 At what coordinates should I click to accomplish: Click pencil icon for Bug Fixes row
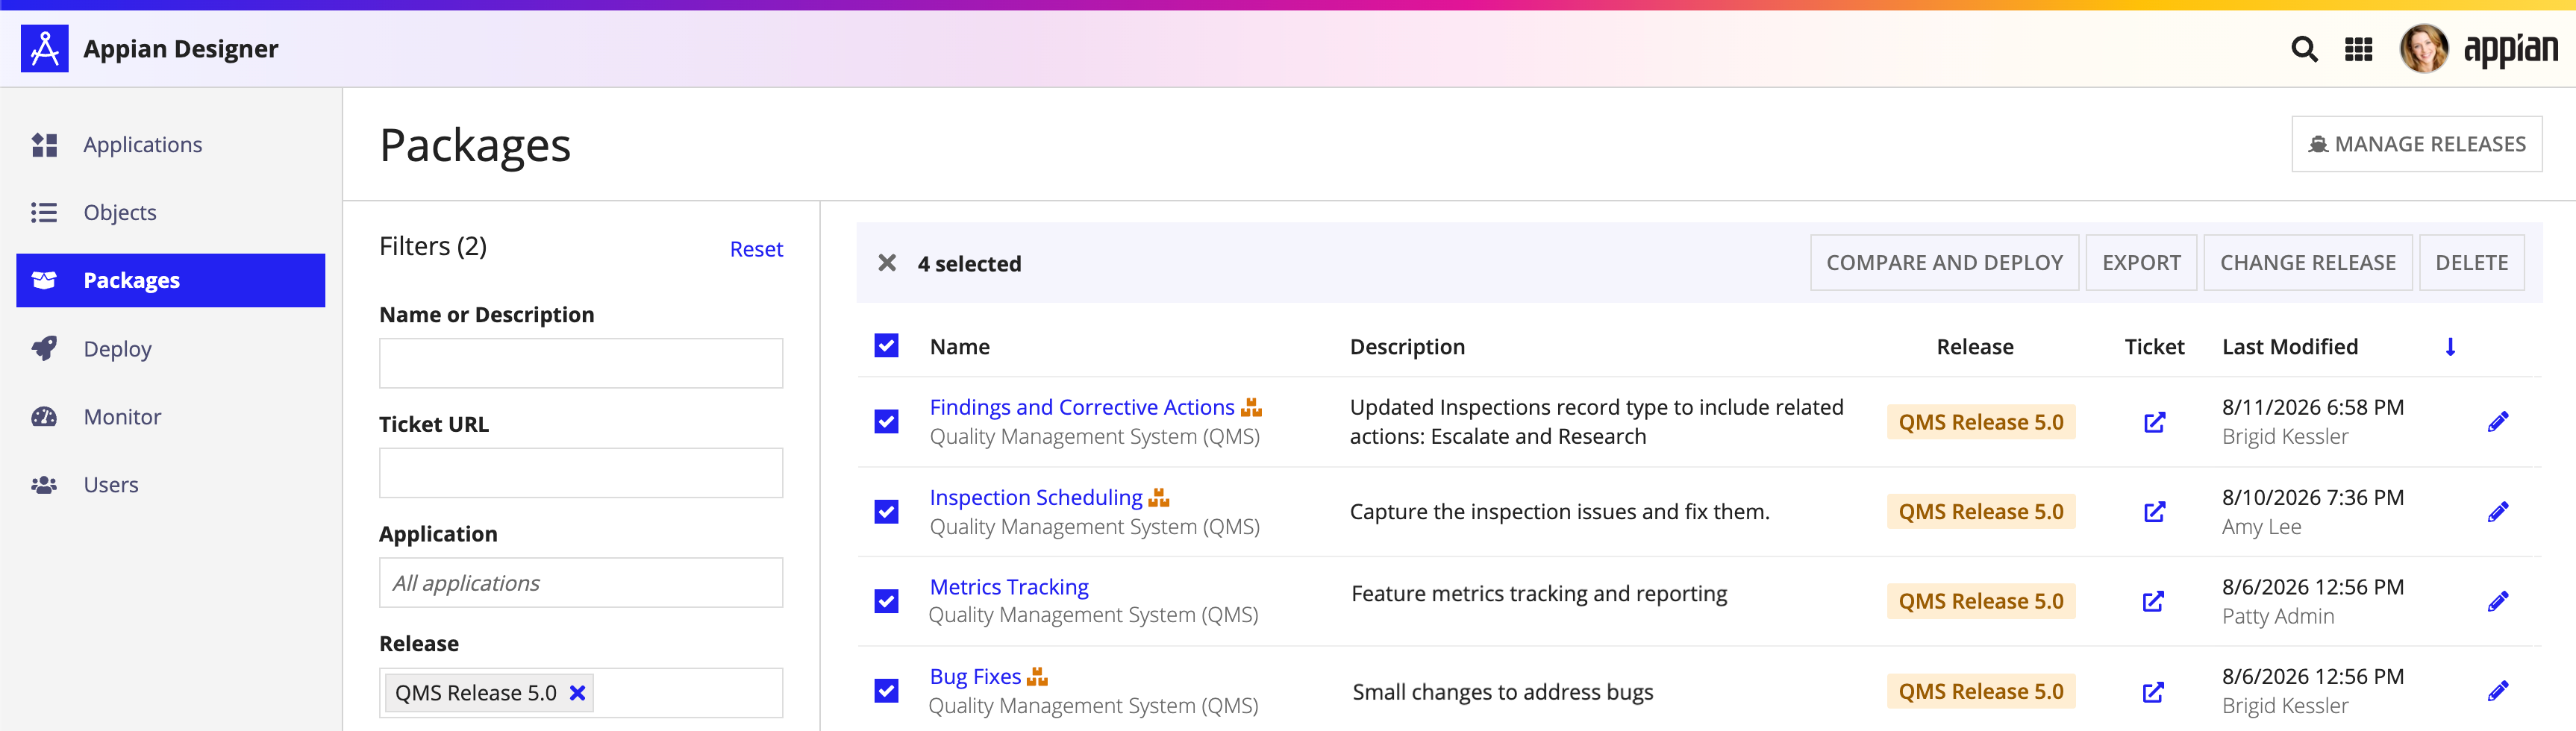(x=2497, y=691)
